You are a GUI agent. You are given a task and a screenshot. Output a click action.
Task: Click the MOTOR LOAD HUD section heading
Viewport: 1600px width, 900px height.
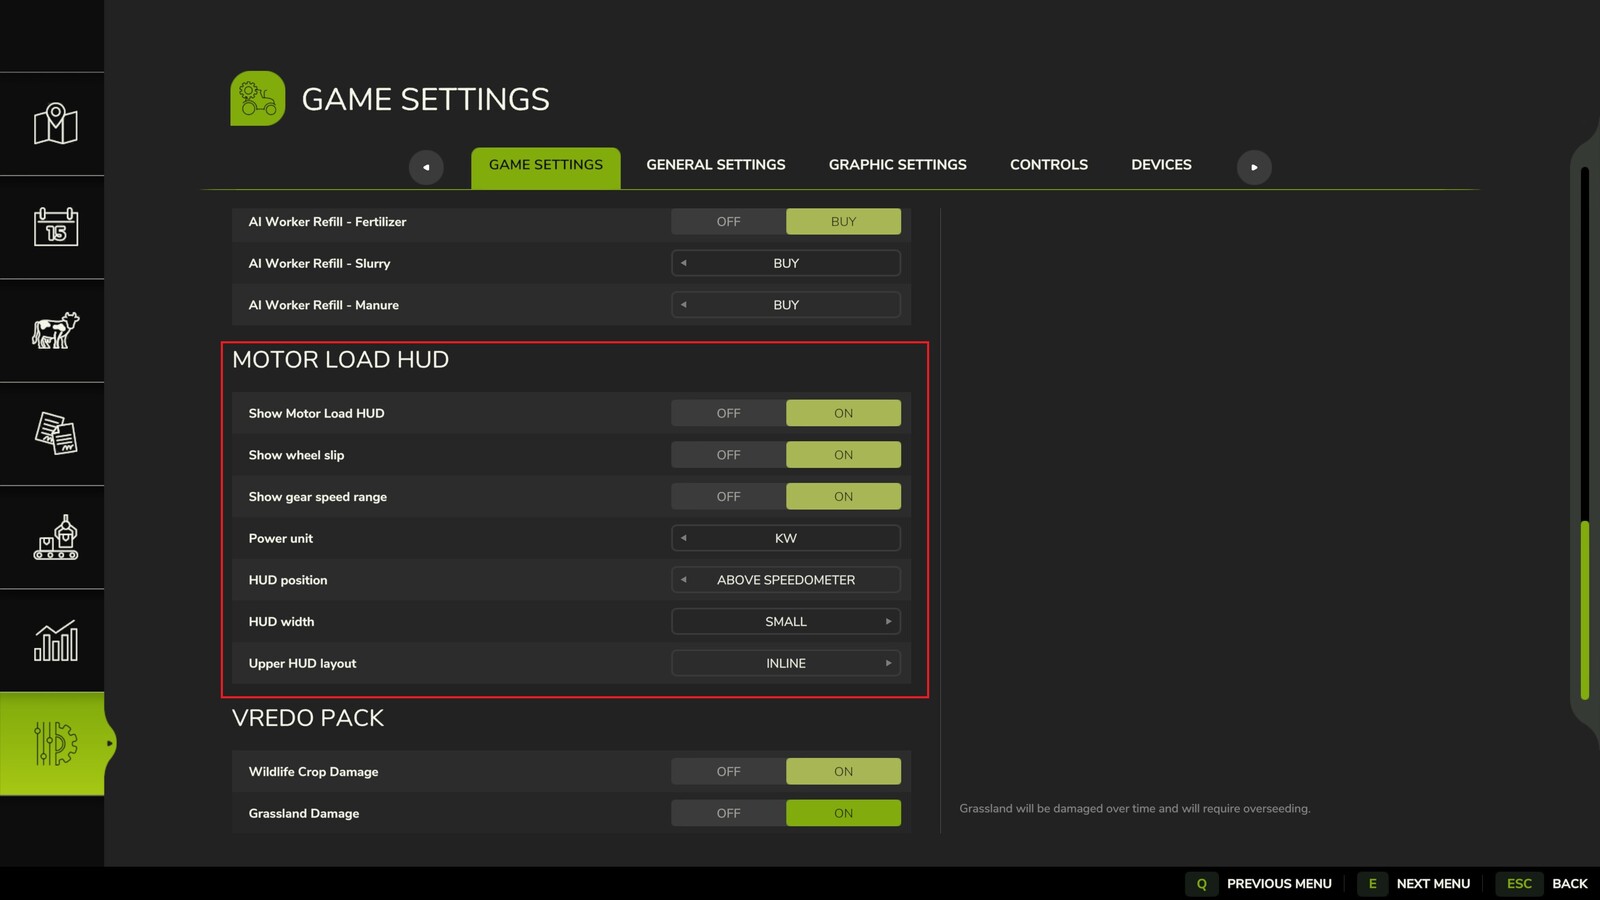pos(340,360)
